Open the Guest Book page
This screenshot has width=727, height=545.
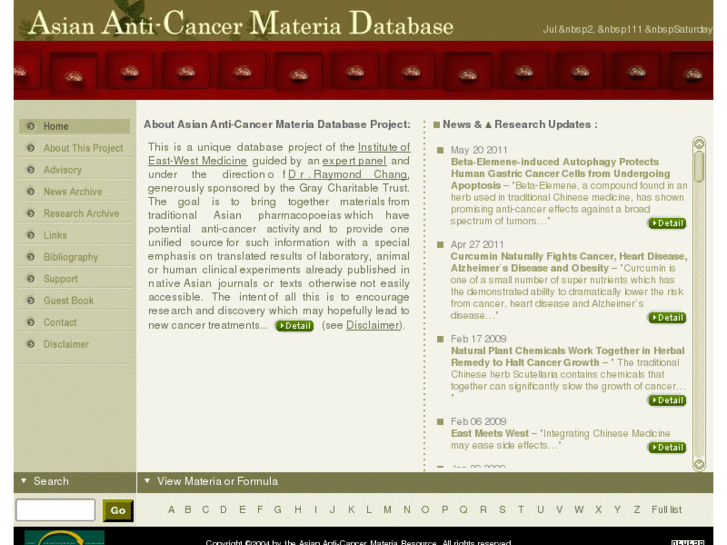tap(68, 301)
